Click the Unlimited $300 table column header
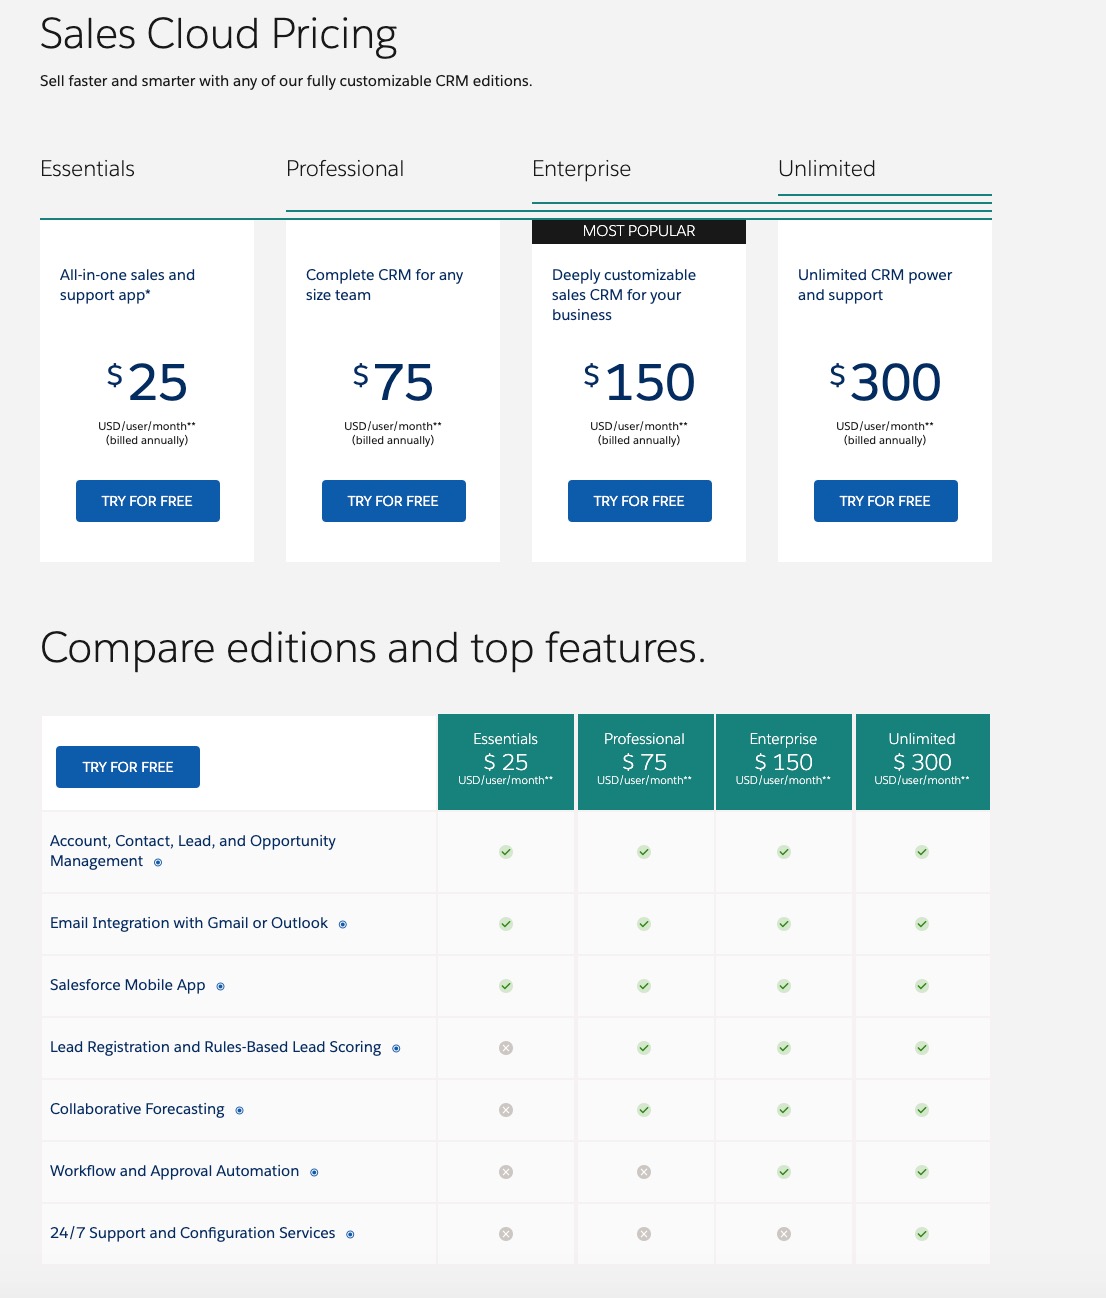The image size is (1106, 1298). click(923, 762)
